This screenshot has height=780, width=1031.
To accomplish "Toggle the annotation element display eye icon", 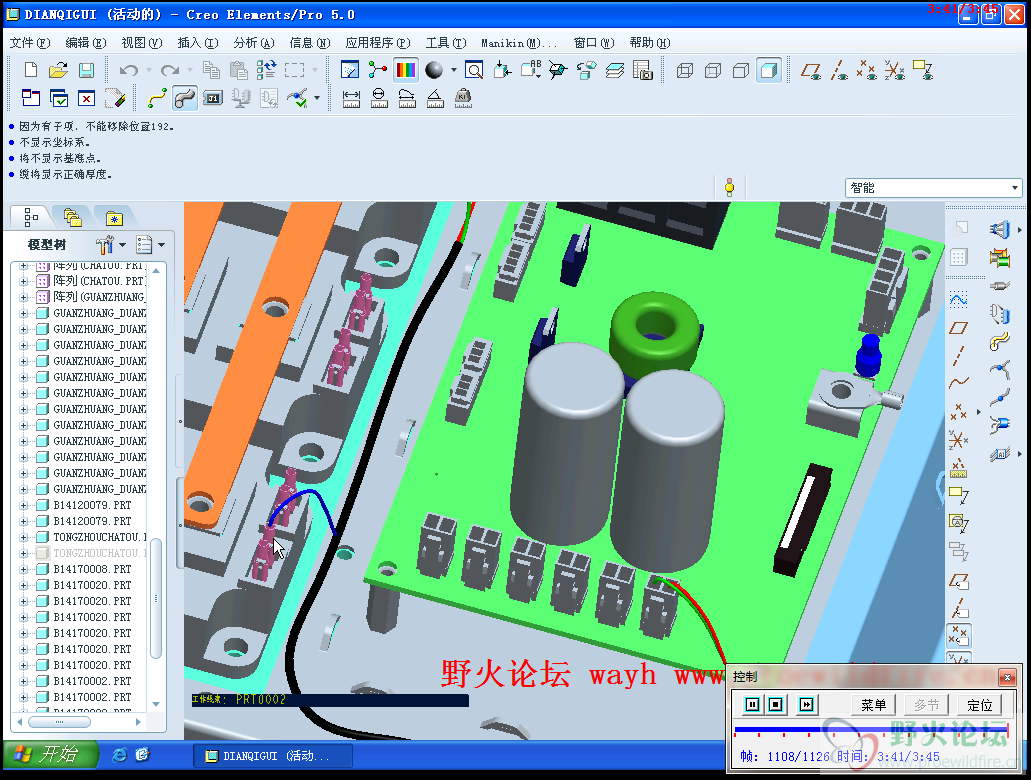I will [x=923, y=70].
